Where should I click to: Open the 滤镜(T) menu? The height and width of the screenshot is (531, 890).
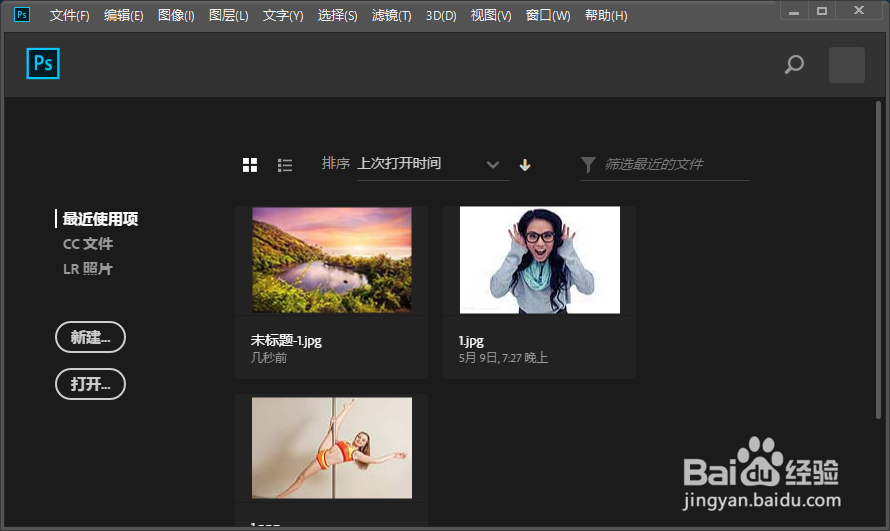click(391, 15)
